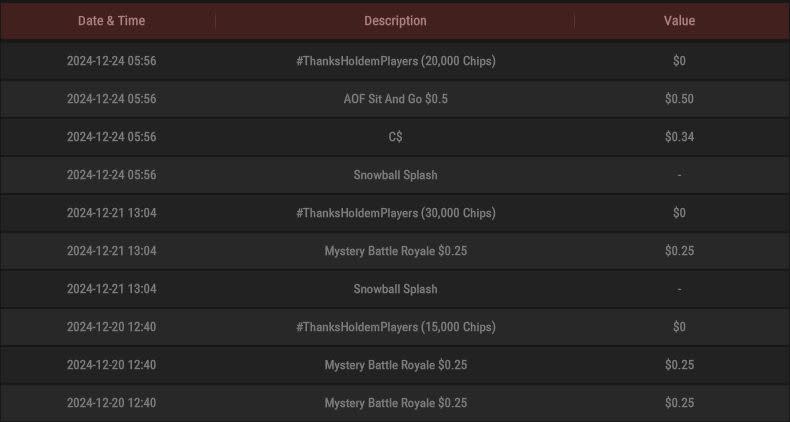Click the C$ description entry
Screen dimensions: 790x422
[x=396, y=137]
